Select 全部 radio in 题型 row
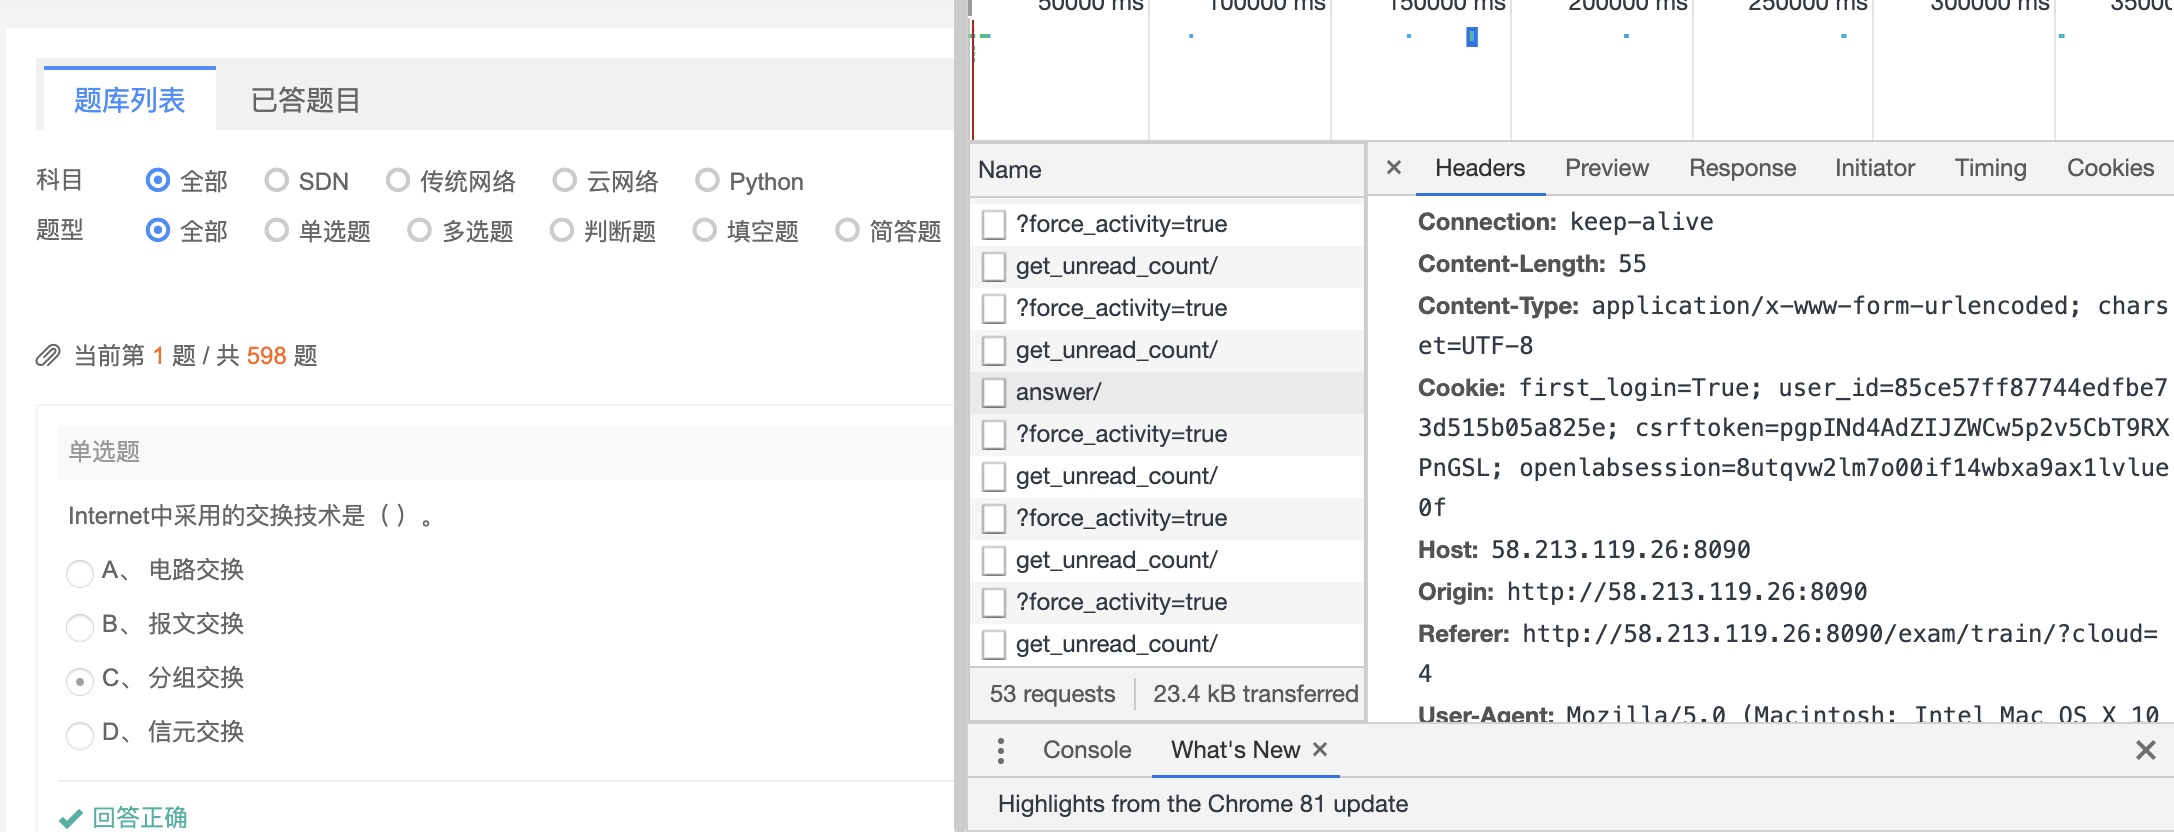 click(158, 230)
